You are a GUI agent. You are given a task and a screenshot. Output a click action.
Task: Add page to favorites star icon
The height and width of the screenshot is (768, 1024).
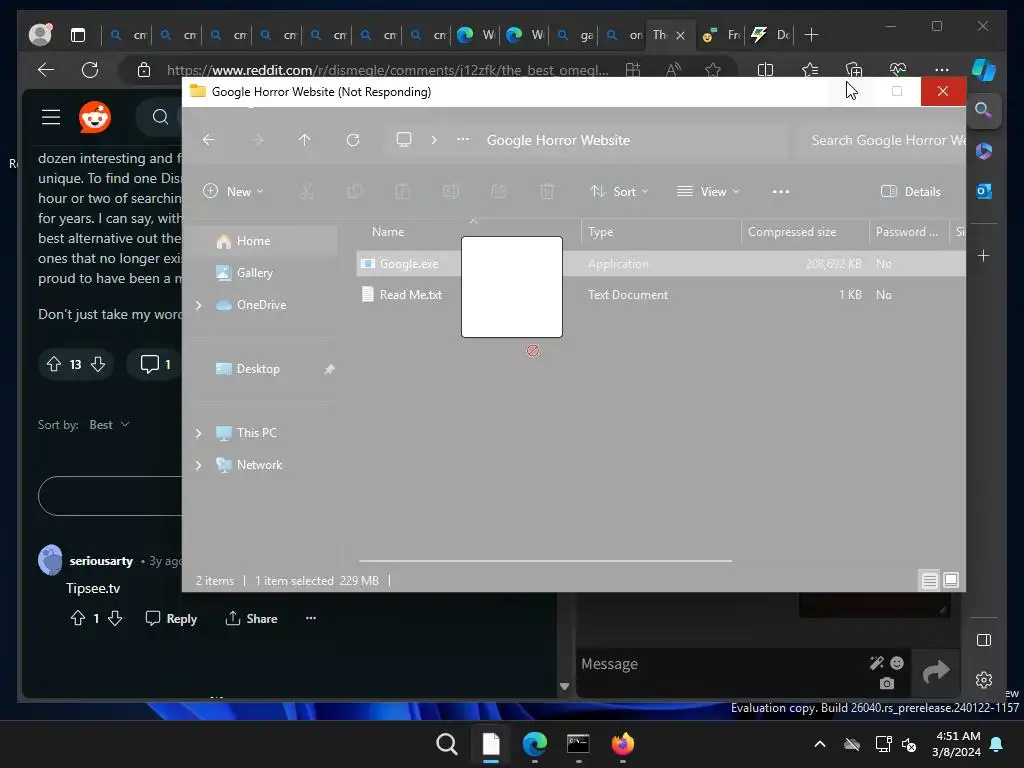coord(713,70)
